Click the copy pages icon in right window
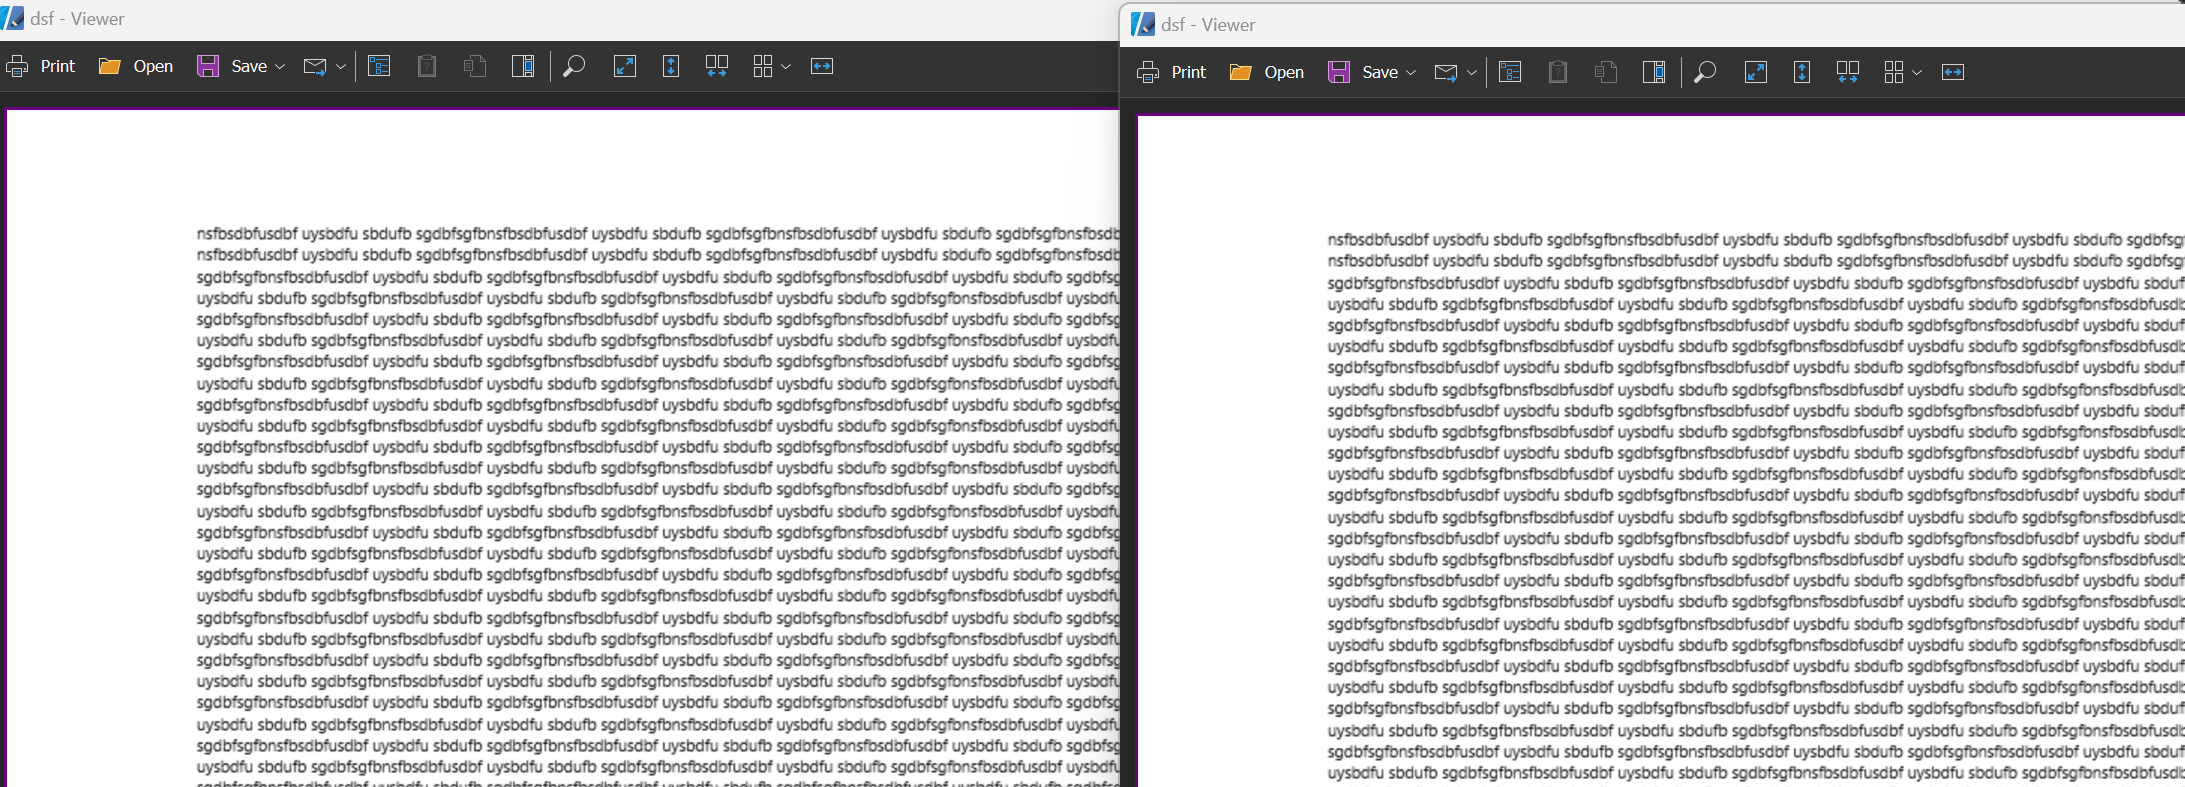Image resolution: width=2185 pixels, height=787 pixels. point(1606,72)
